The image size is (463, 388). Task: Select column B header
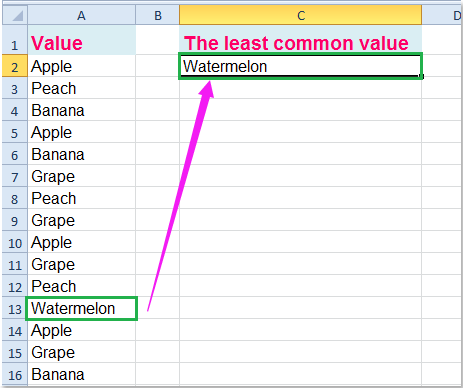point(158,15)
